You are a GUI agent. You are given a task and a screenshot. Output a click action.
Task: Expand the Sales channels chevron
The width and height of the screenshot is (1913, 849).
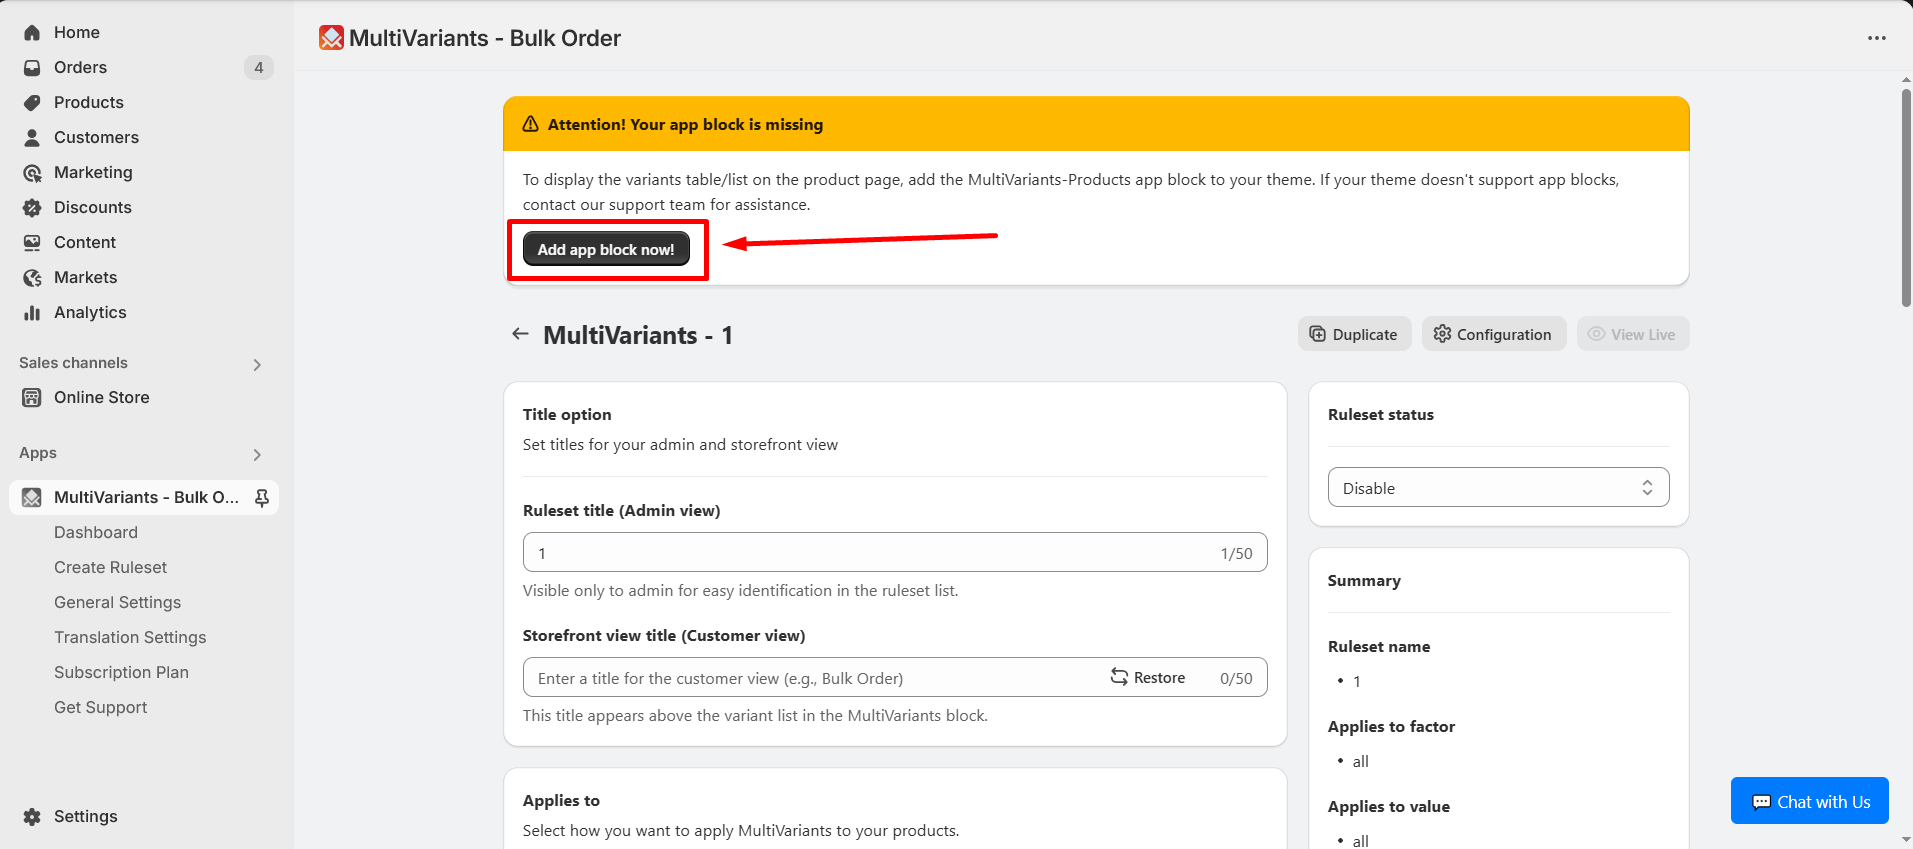[x=257, y=365]
